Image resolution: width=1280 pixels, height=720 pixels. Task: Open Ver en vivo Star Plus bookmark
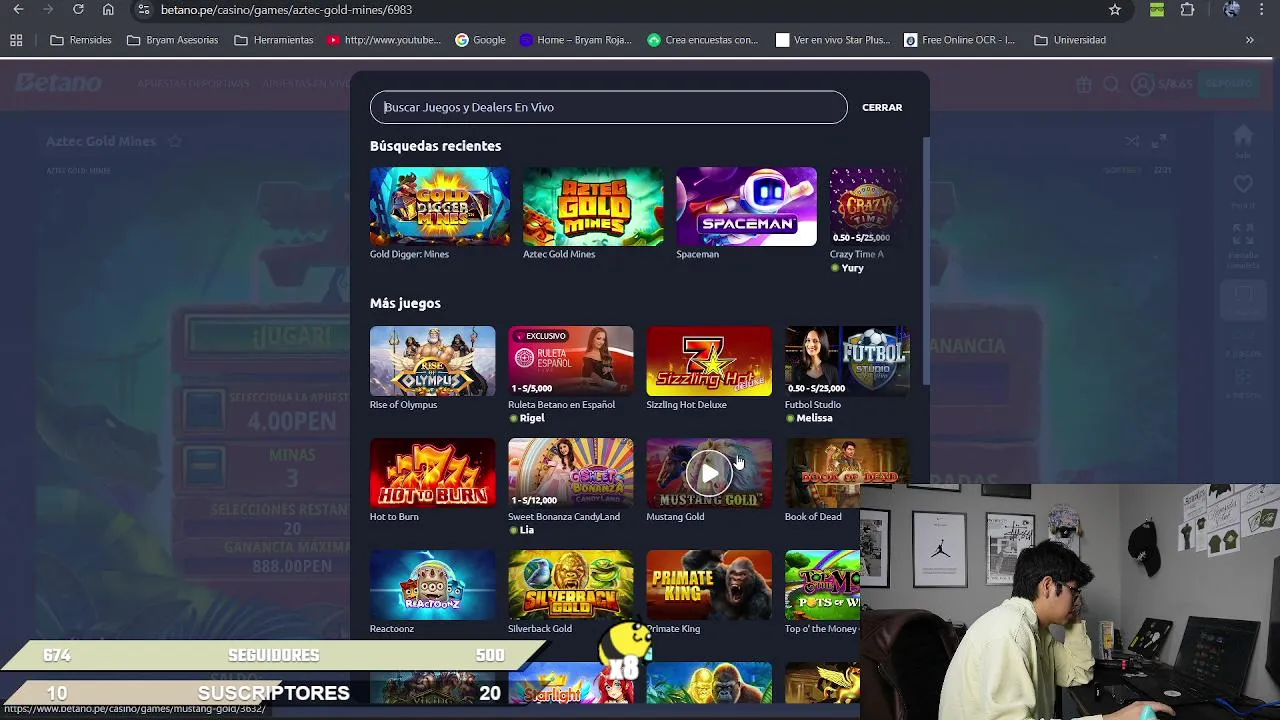[833, 40]
